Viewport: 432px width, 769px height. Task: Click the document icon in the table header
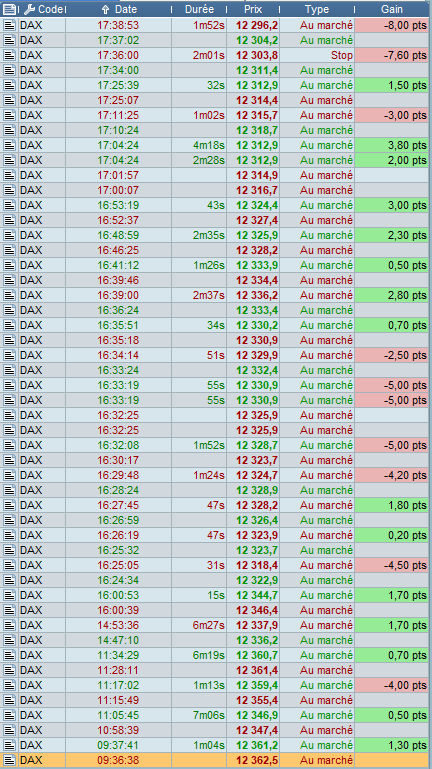[x=9, y=9]
